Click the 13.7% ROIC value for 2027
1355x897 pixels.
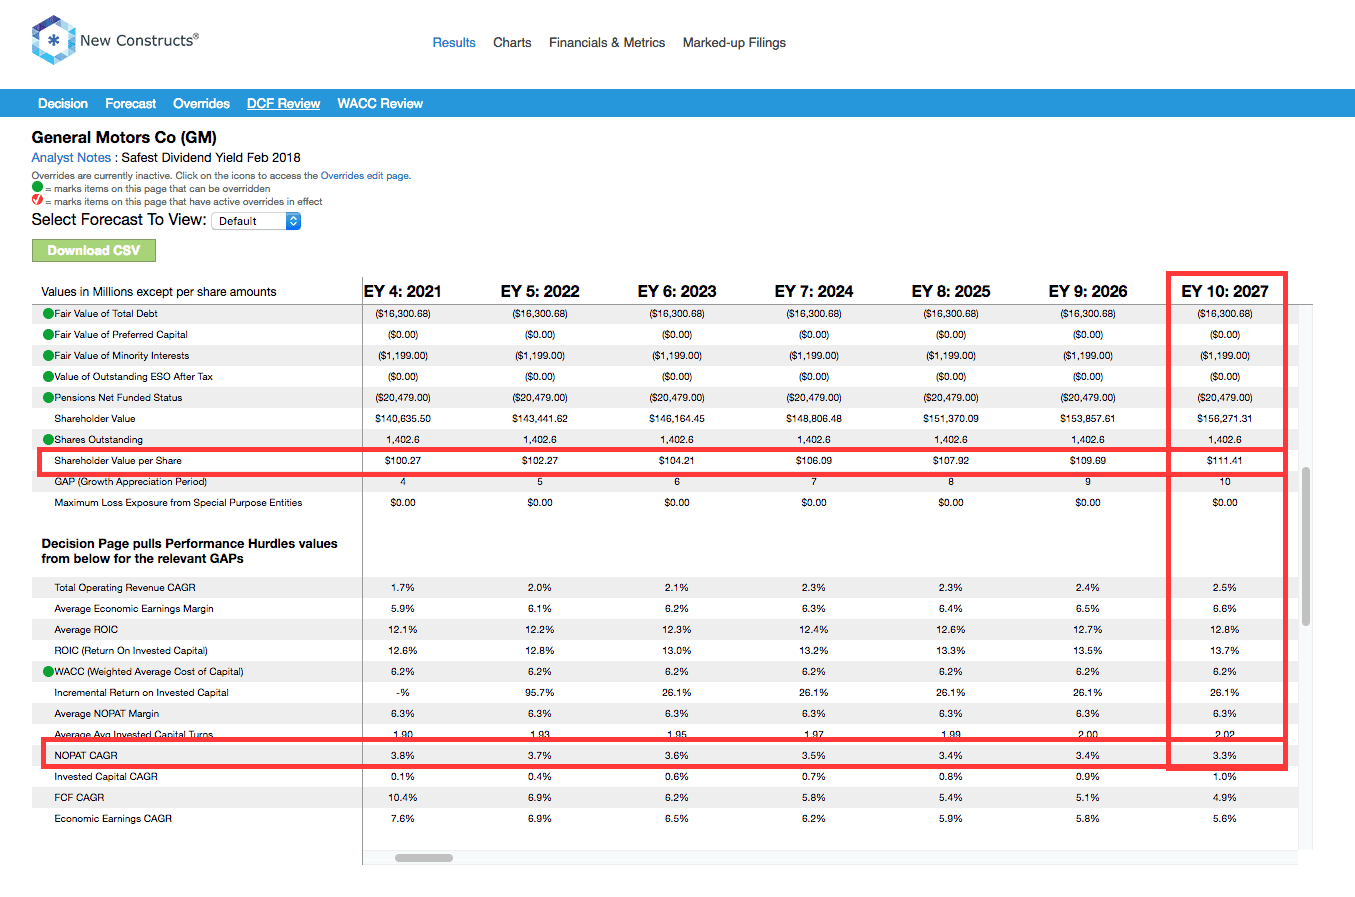point(1225,651)
